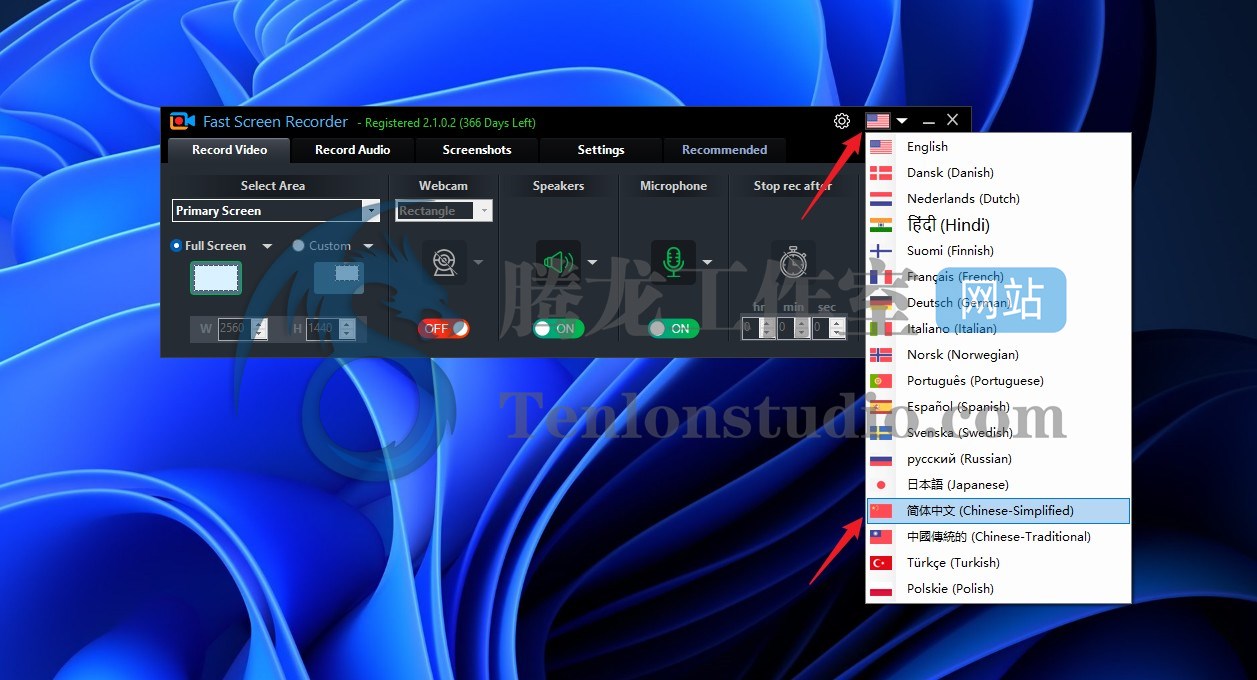
Task: Choose Español (Spanish) language
Action: click(998, 407)
